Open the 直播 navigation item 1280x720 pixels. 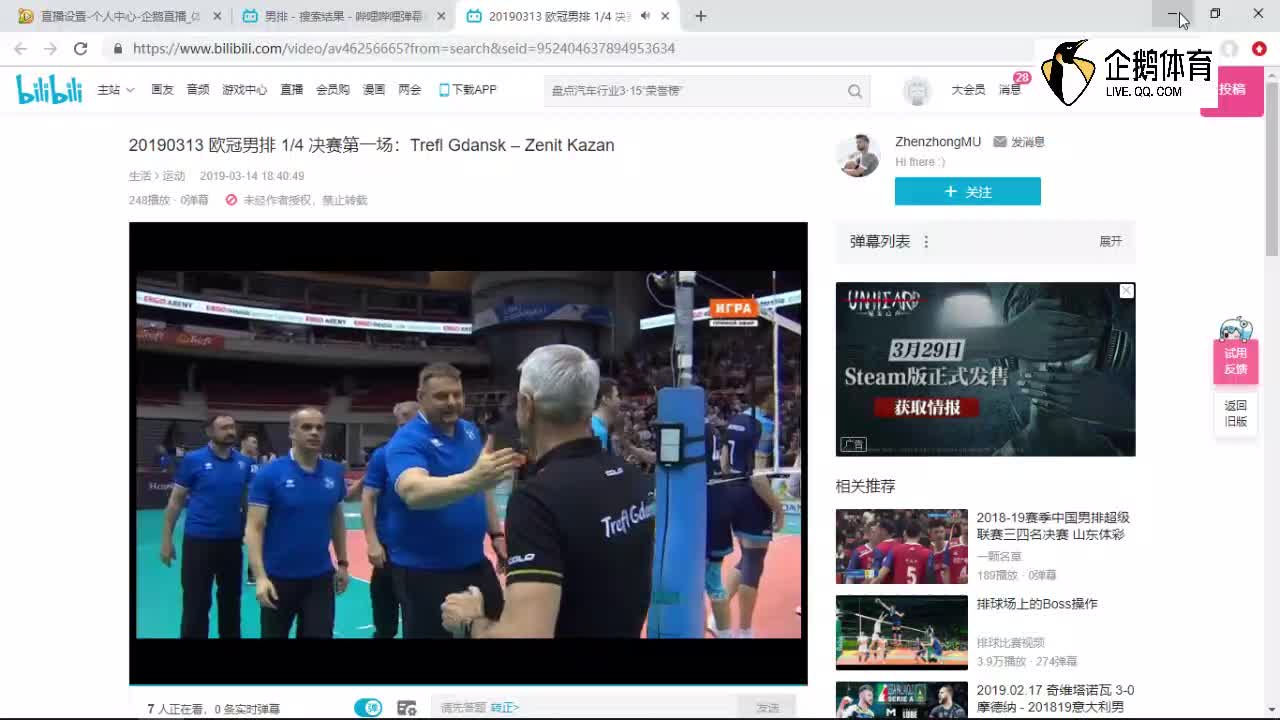click(x=290, y=90)
